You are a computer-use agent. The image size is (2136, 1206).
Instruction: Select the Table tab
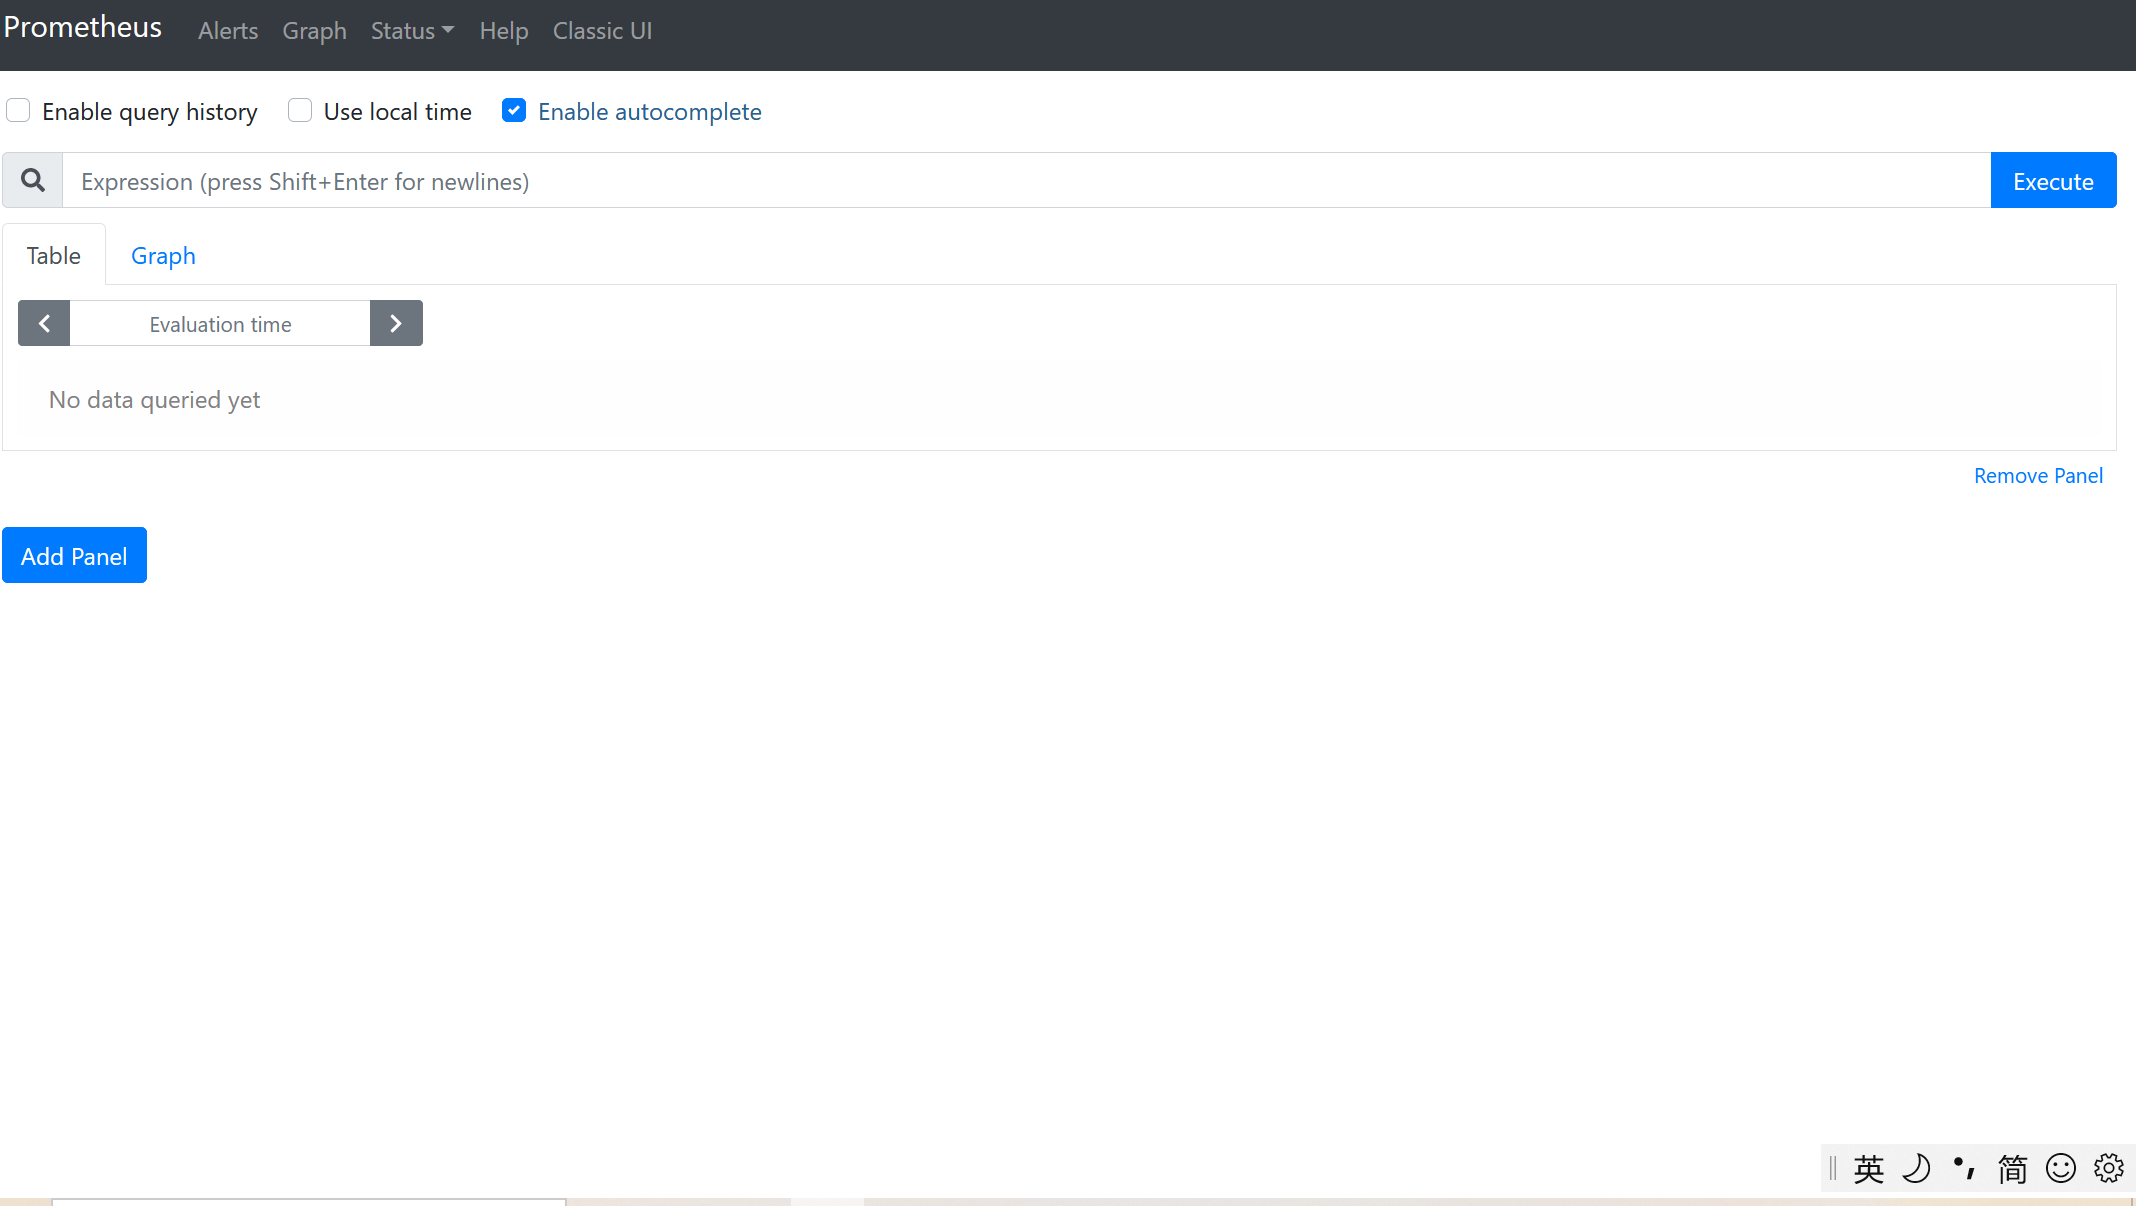pyautogui.click(x=54, y=256)
